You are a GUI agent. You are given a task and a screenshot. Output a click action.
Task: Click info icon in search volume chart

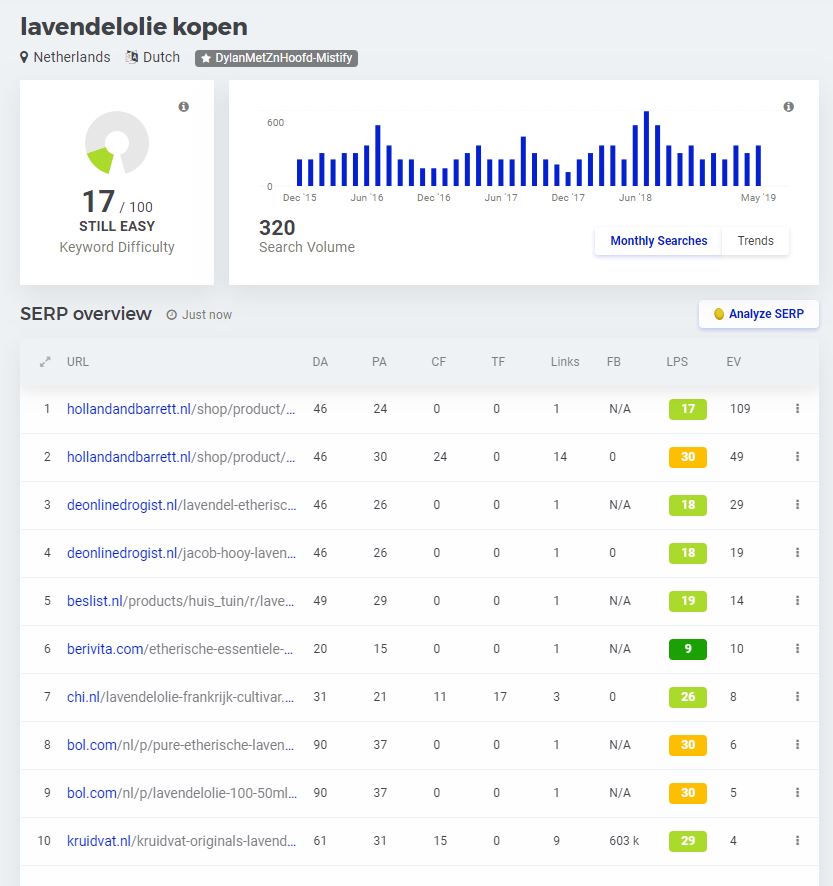(x=788, y=107)
